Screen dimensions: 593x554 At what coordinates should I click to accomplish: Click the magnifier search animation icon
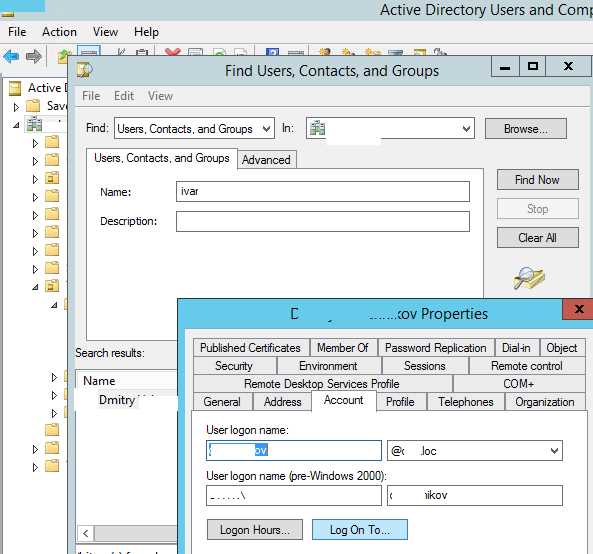529,278
